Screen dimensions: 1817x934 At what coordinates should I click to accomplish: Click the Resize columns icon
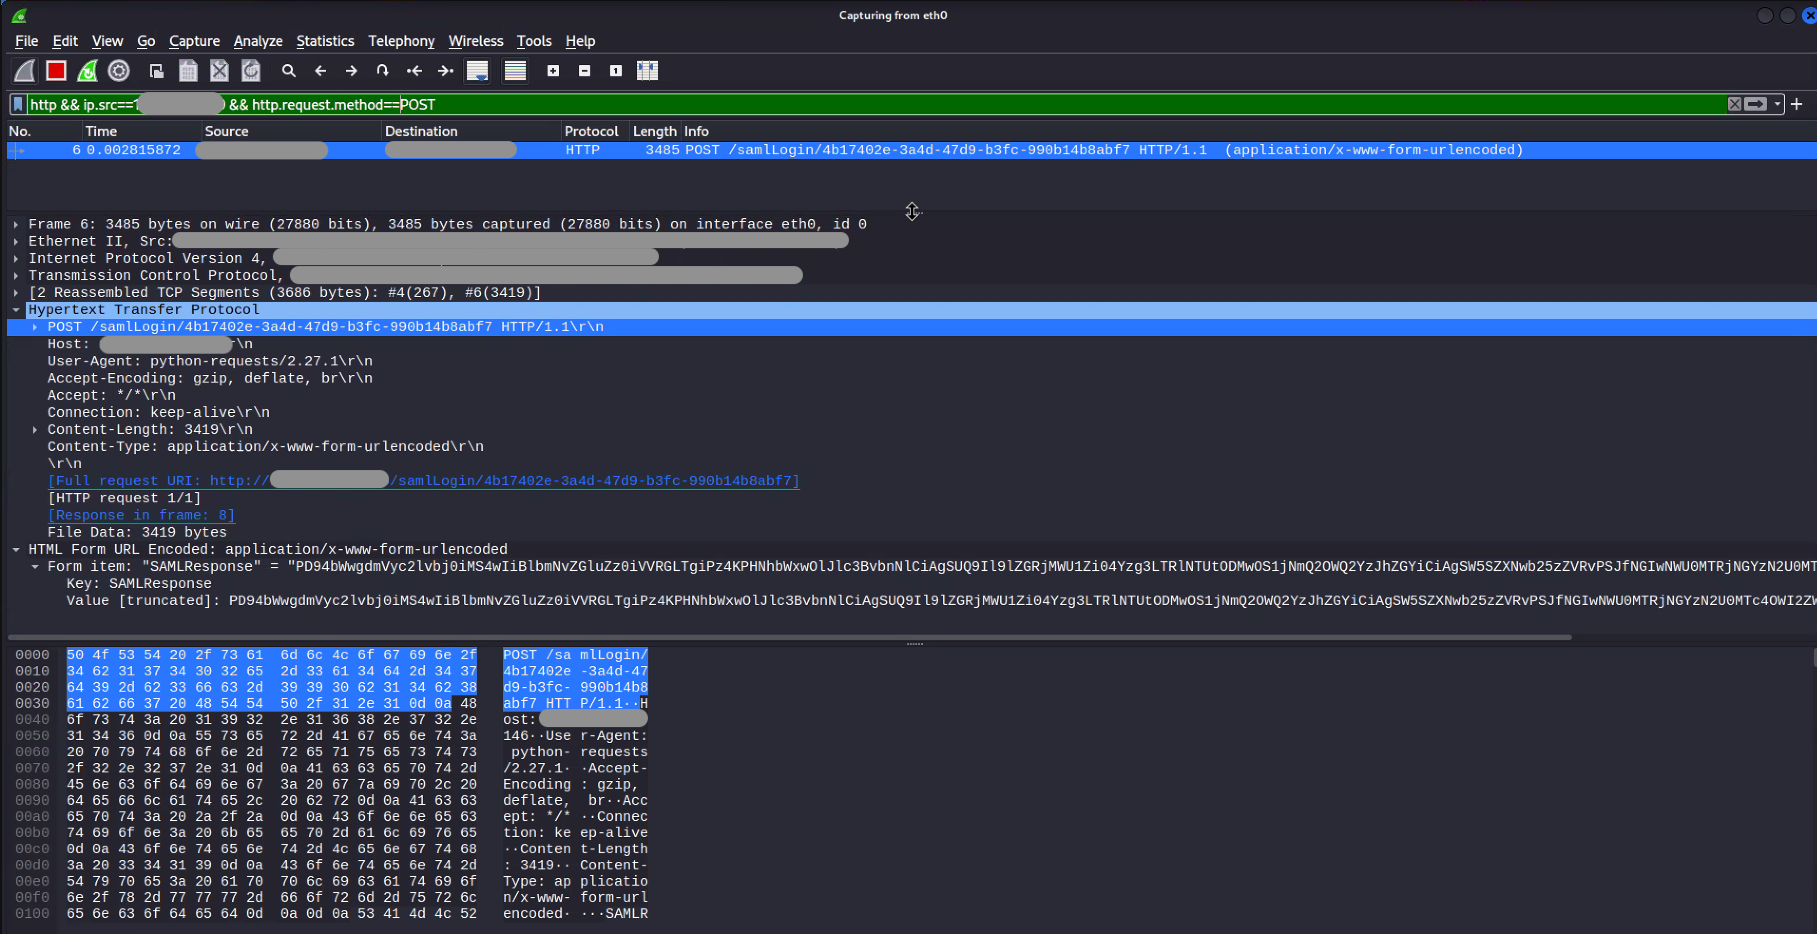click(x=648, y=71)
